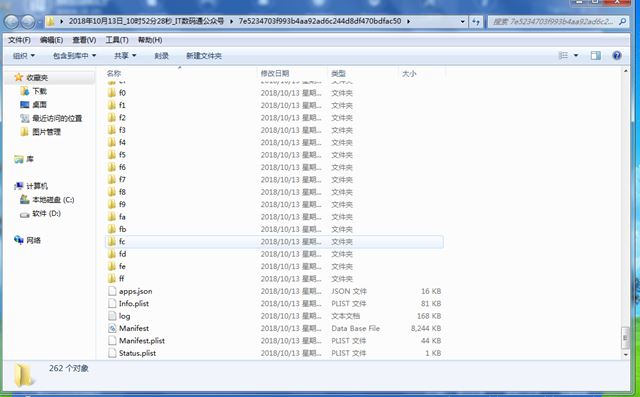Select the f0 folder icon
The height and width of the screenshot is (397, 640).
pos(111,93)
